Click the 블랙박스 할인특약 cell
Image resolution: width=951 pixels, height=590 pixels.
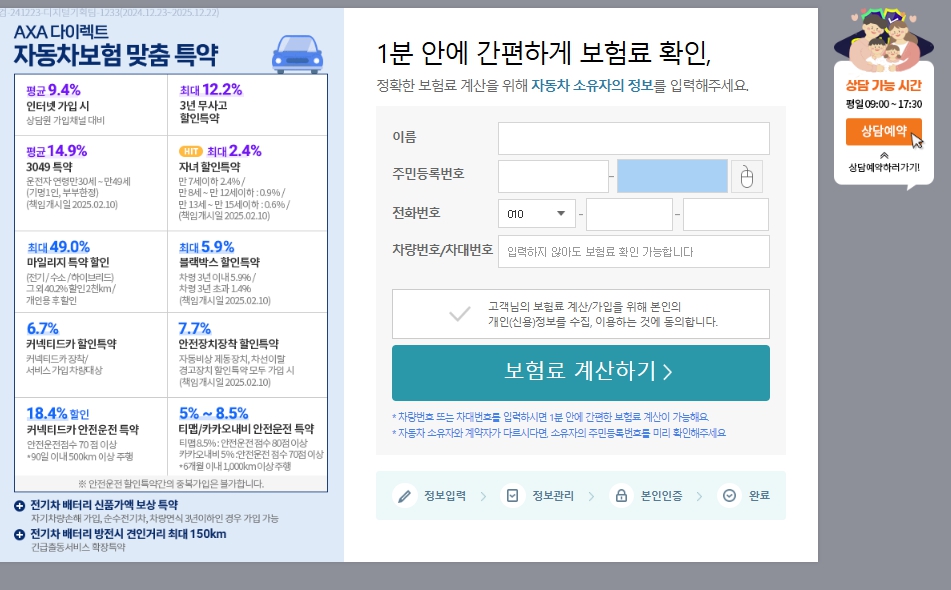click(x=247, y=272)
